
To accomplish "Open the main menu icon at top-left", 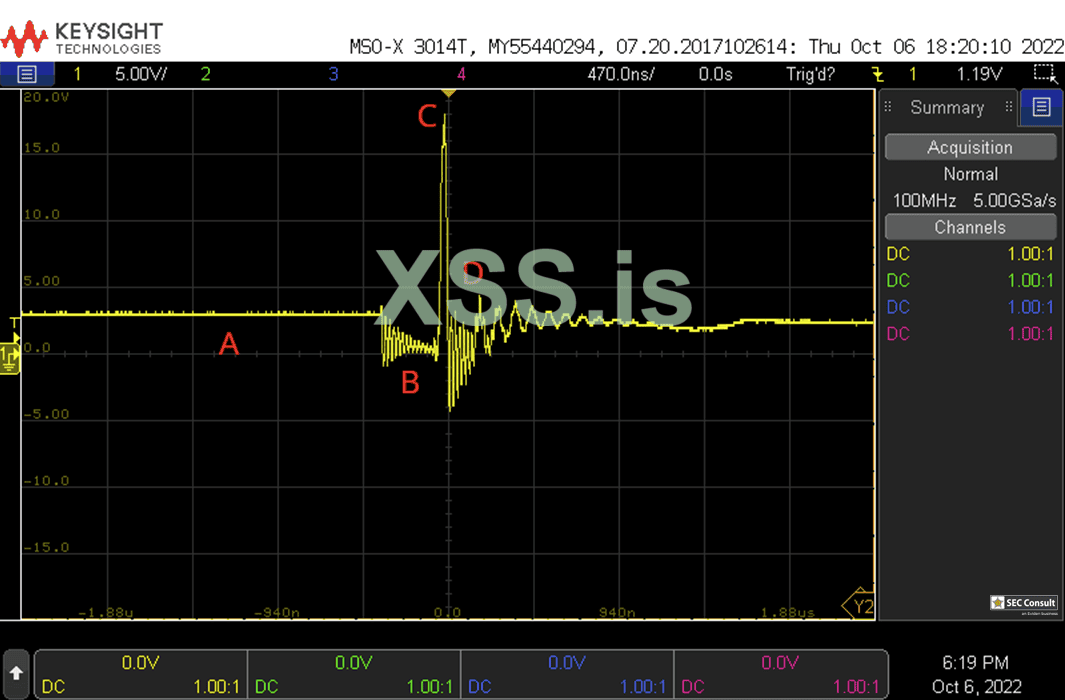I will [26, 74].
